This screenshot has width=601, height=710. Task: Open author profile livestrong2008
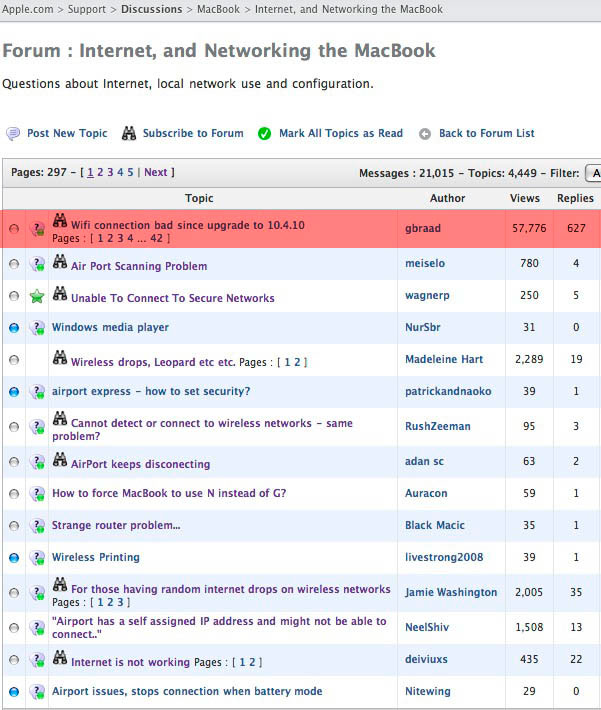(x=444, y=557)
